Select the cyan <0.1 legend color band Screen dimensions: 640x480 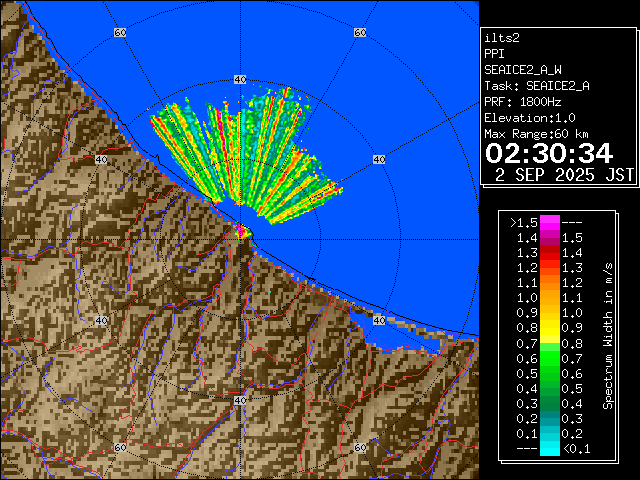click(549, 449)
